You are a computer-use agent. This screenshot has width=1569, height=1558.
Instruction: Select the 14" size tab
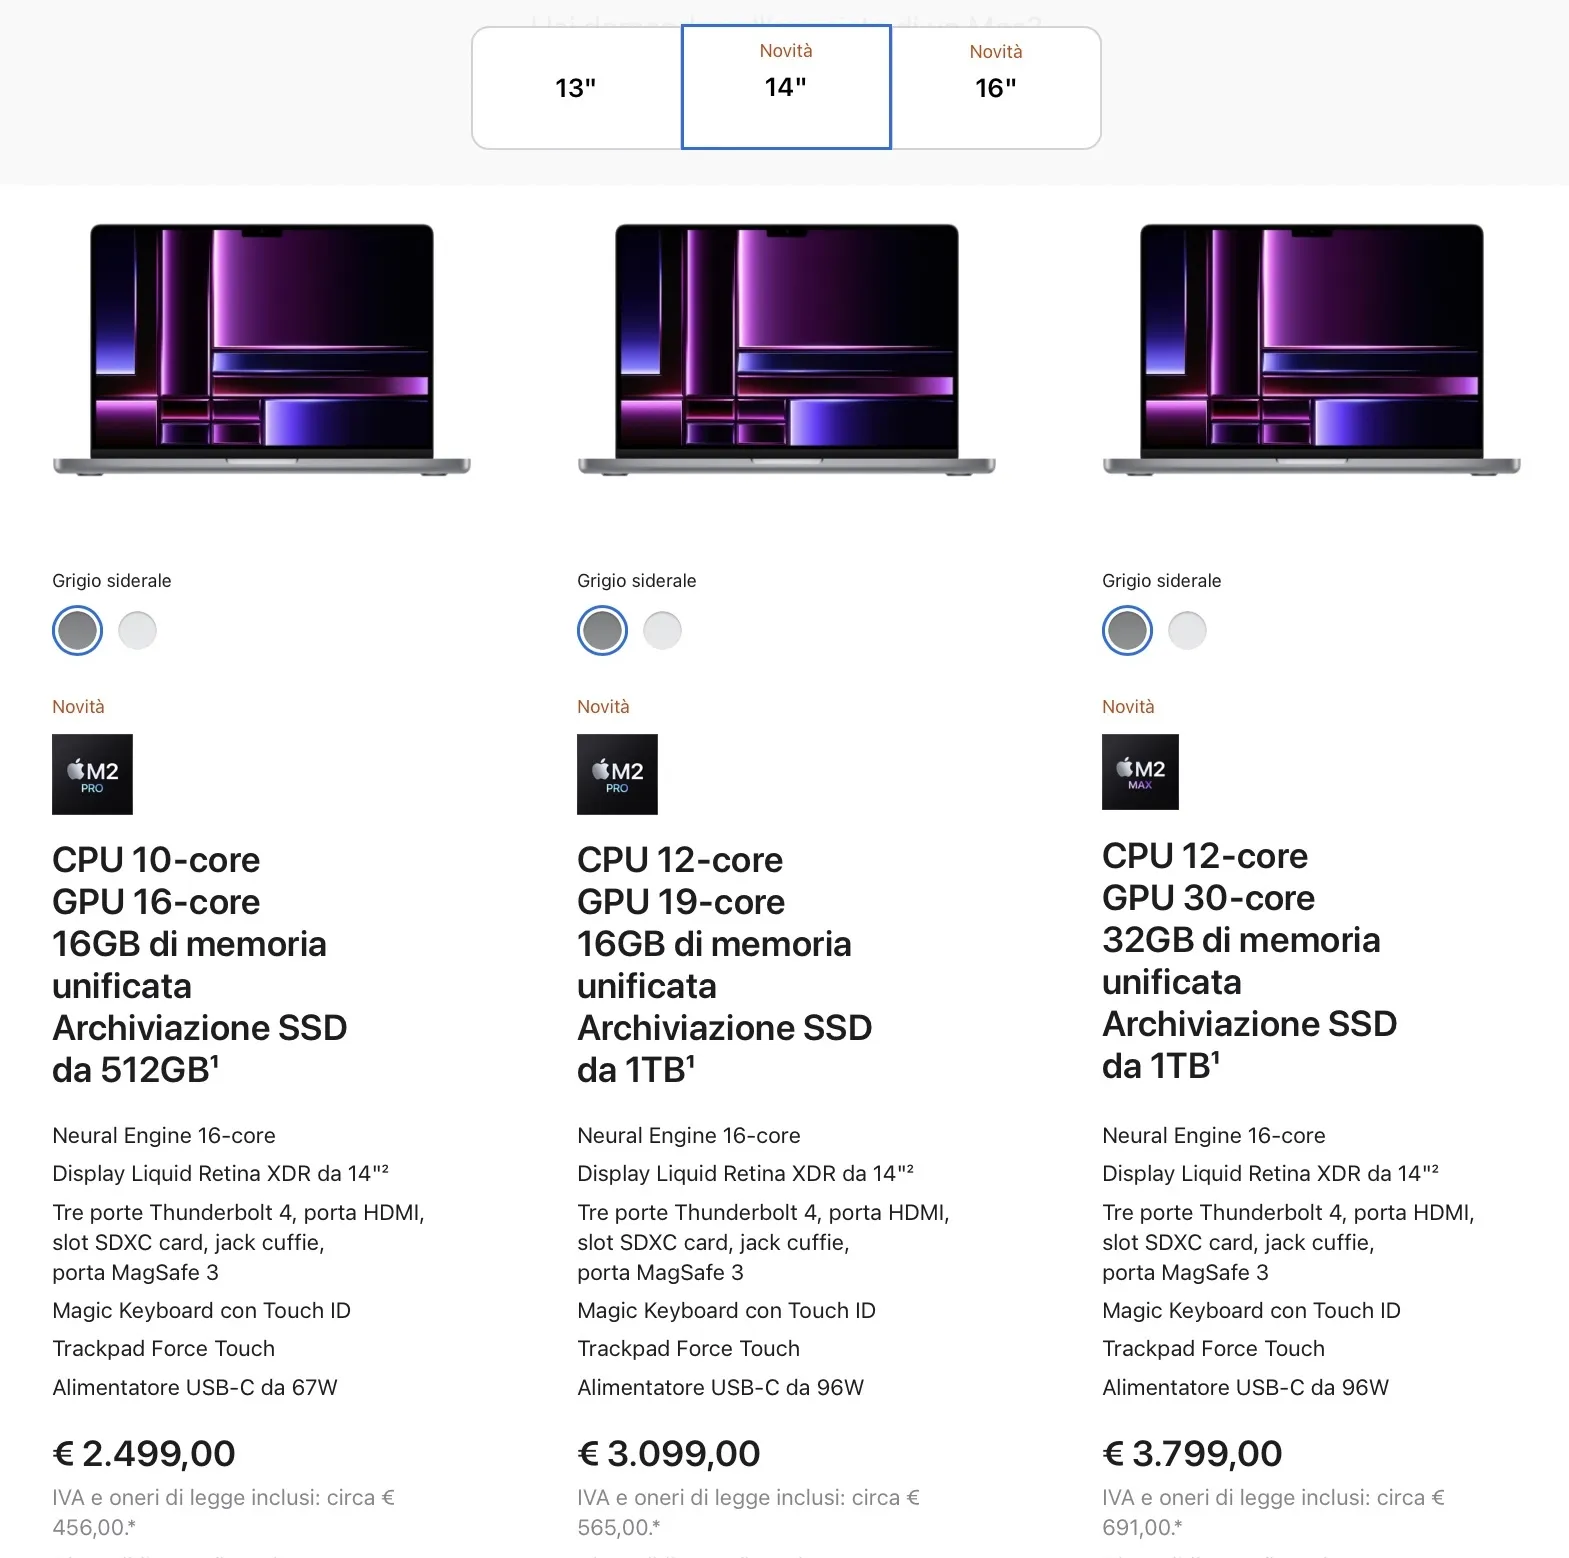786,88
